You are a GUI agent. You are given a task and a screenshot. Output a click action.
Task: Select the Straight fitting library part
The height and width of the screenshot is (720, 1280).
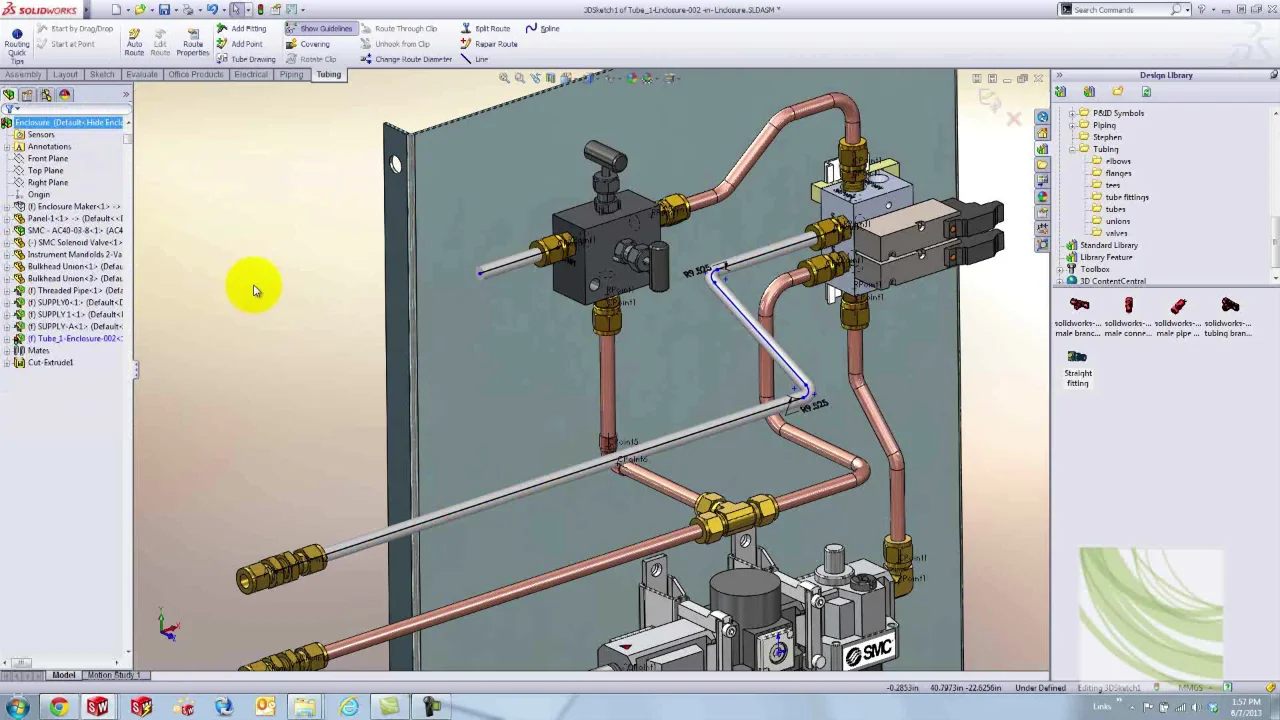pyautogui.click(x=1077, y=366)
